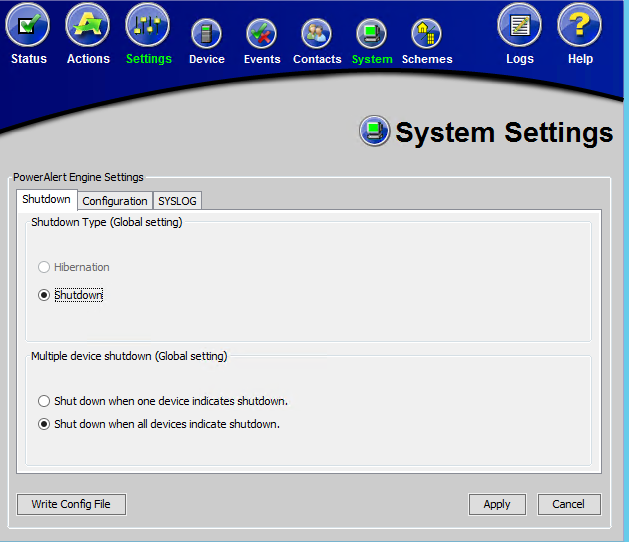Screen dimensions: 629x542
Task: Click the PowerAlert Engine Settings group label
Action: [x=78, y=177]
